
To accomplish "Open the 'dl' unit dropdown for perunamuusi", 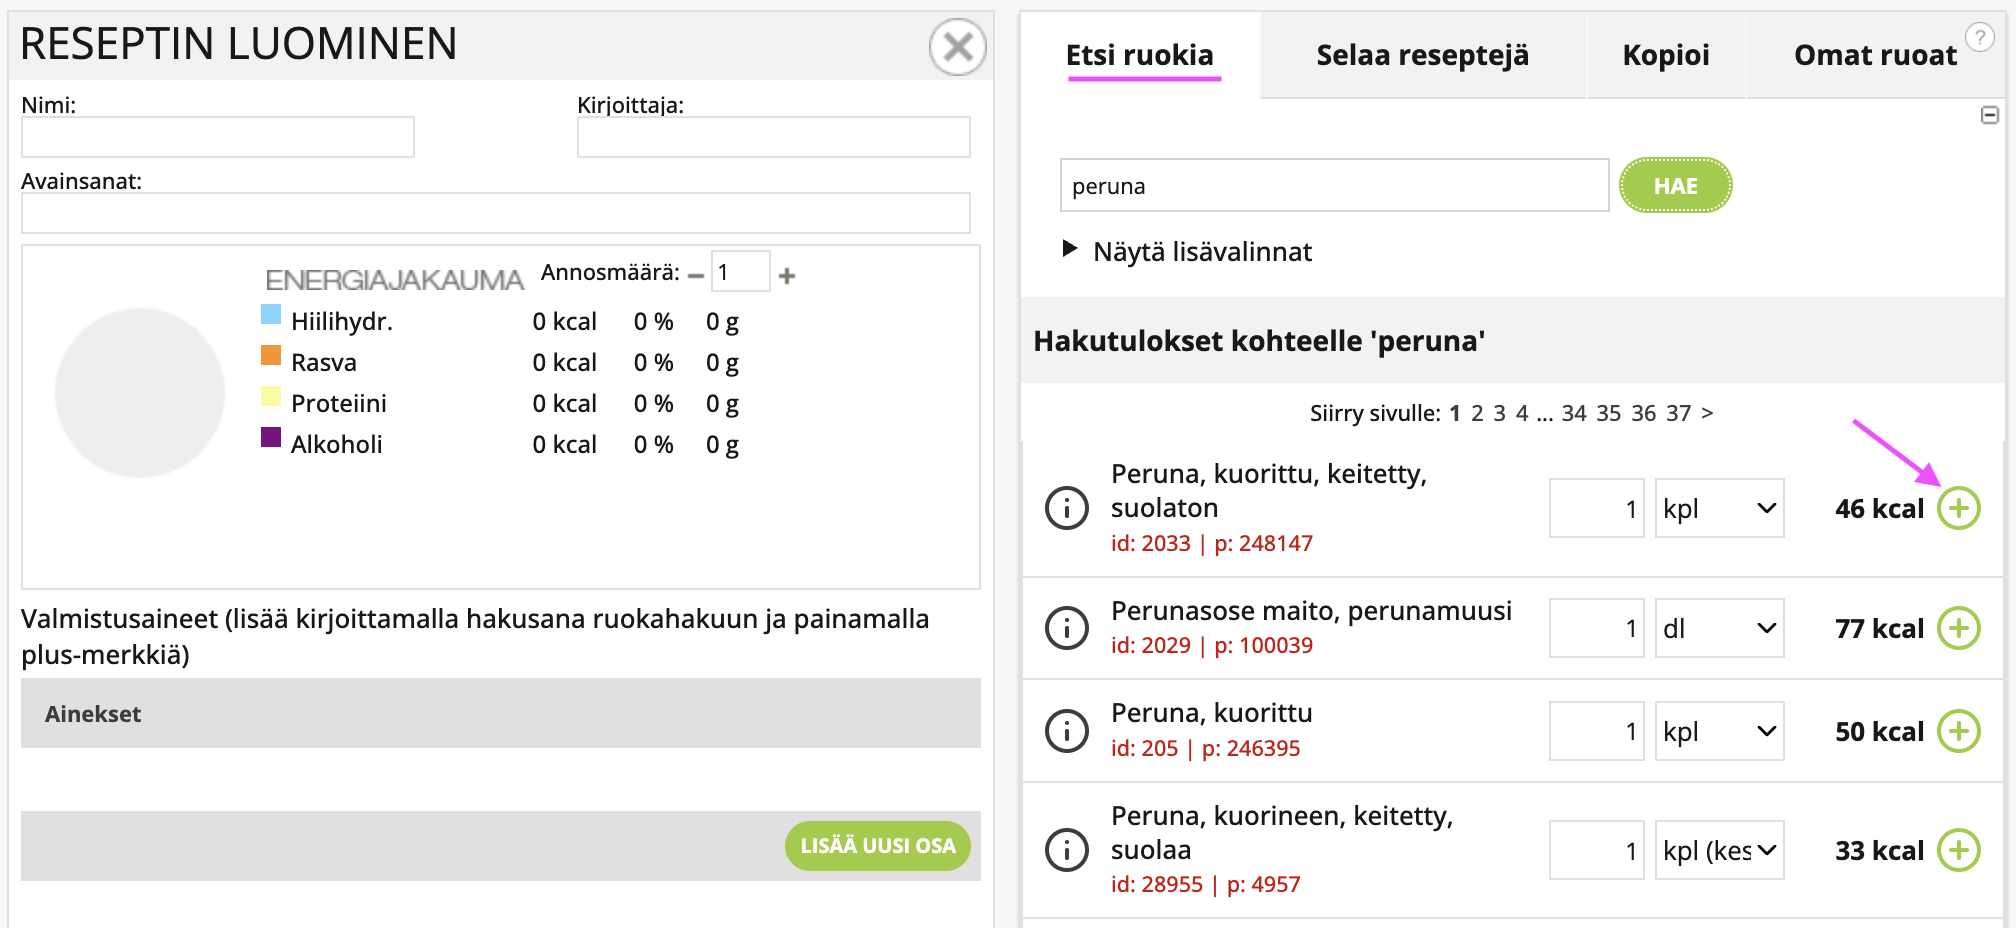I will pos(1719,628).
